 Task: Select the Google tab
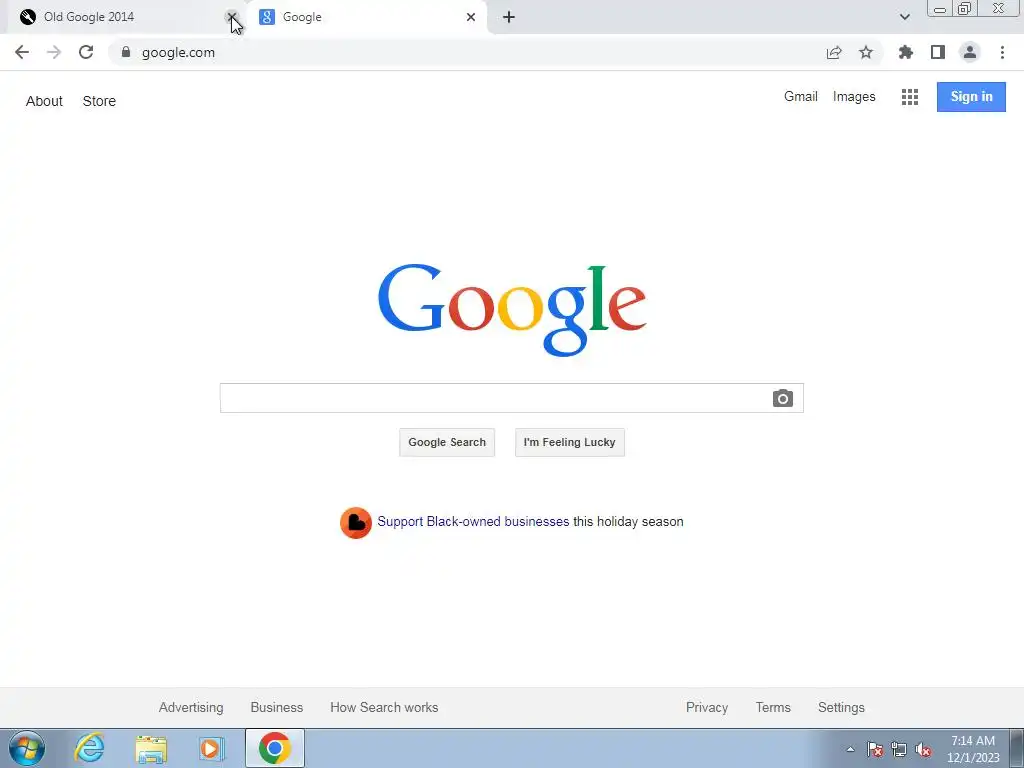point(366,17)
